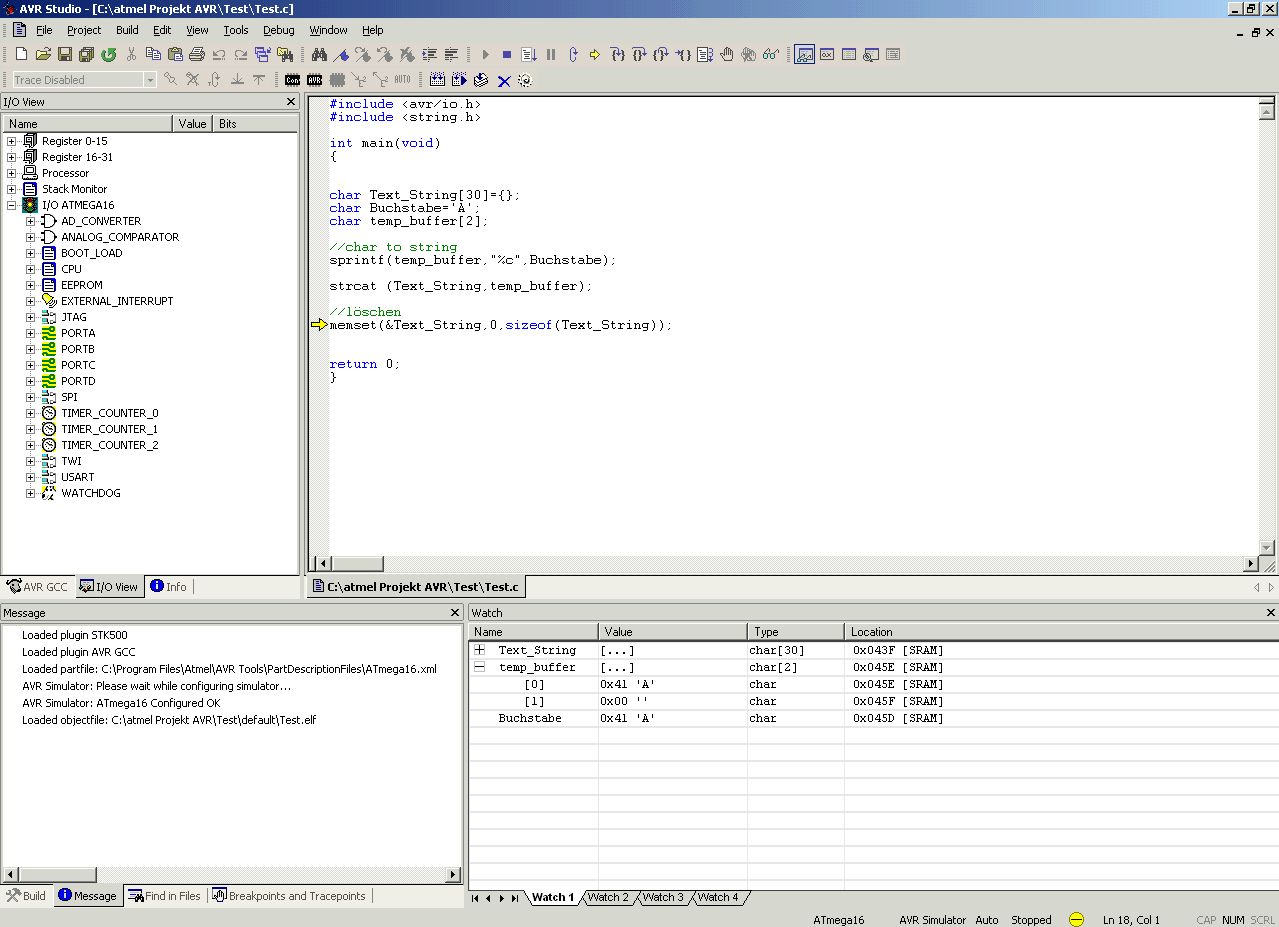Viewport: 1279px width, 927px height.
Task: Click the Show Next Statement yellow arrow
Action: click(x=594, y=54)
